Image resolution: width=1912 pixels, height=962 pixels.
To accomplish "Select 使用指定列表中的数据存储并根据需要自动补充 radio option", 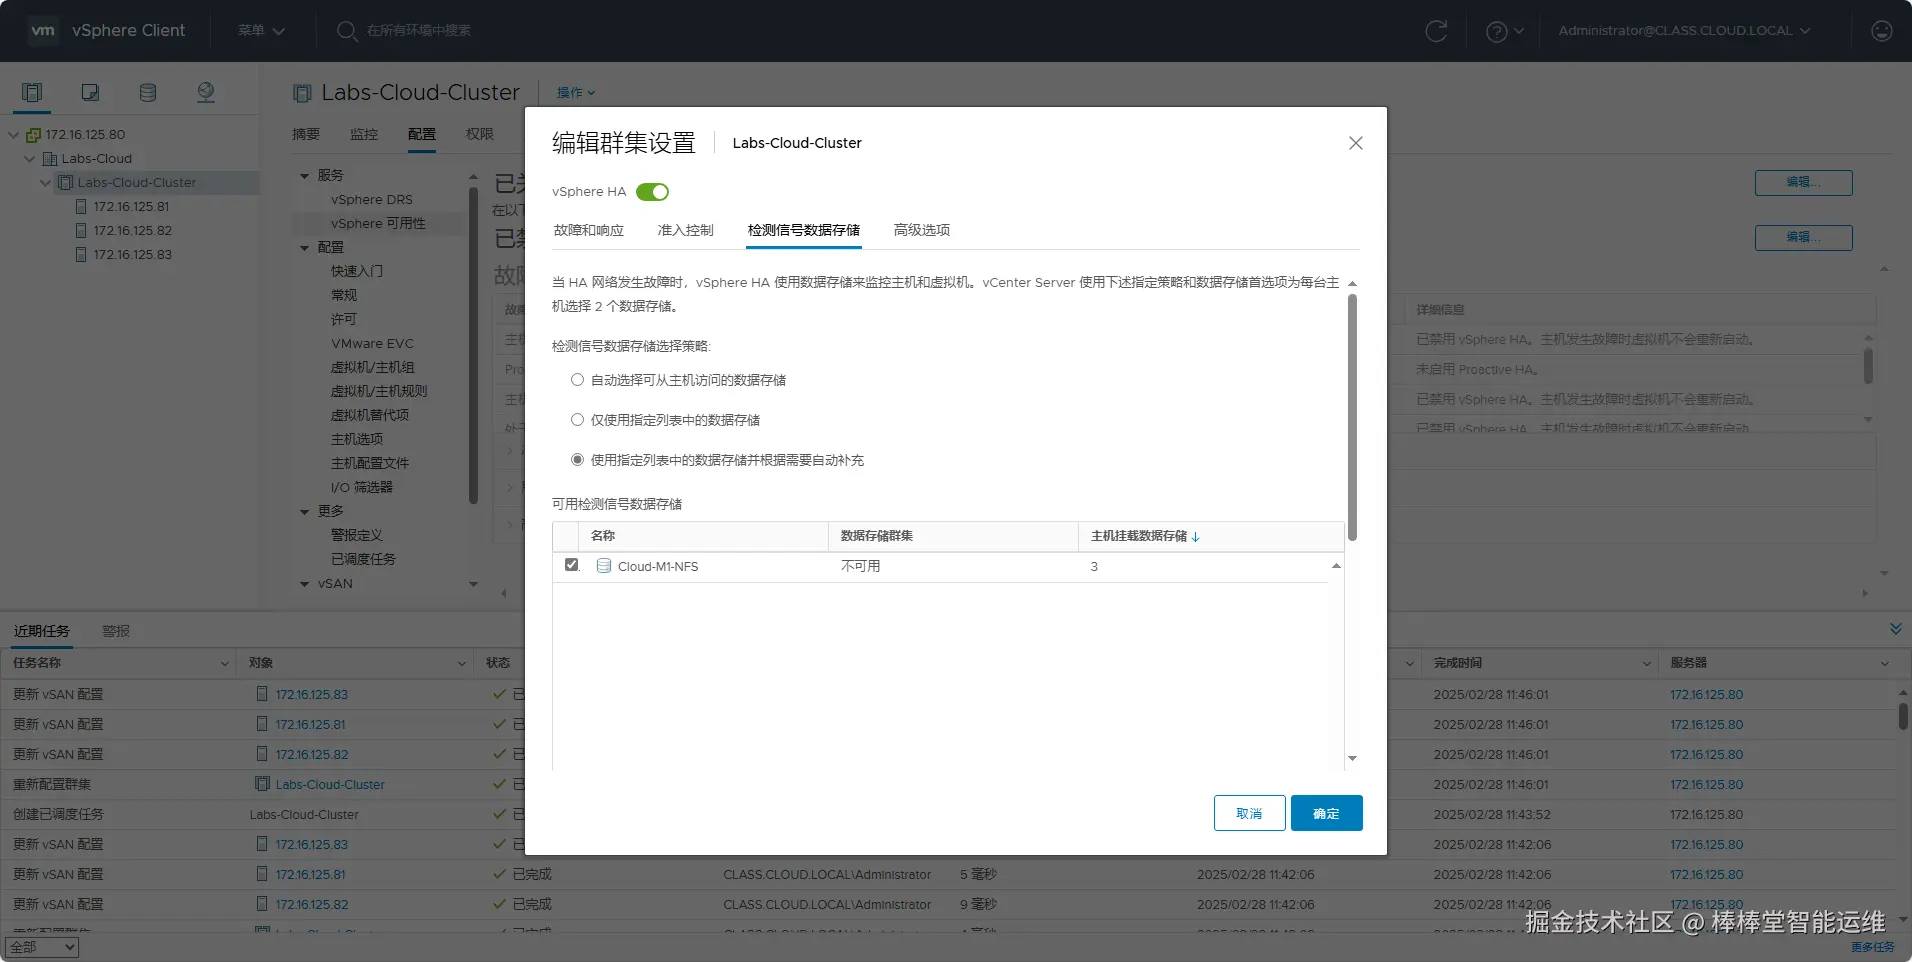I will click(577, 460).
